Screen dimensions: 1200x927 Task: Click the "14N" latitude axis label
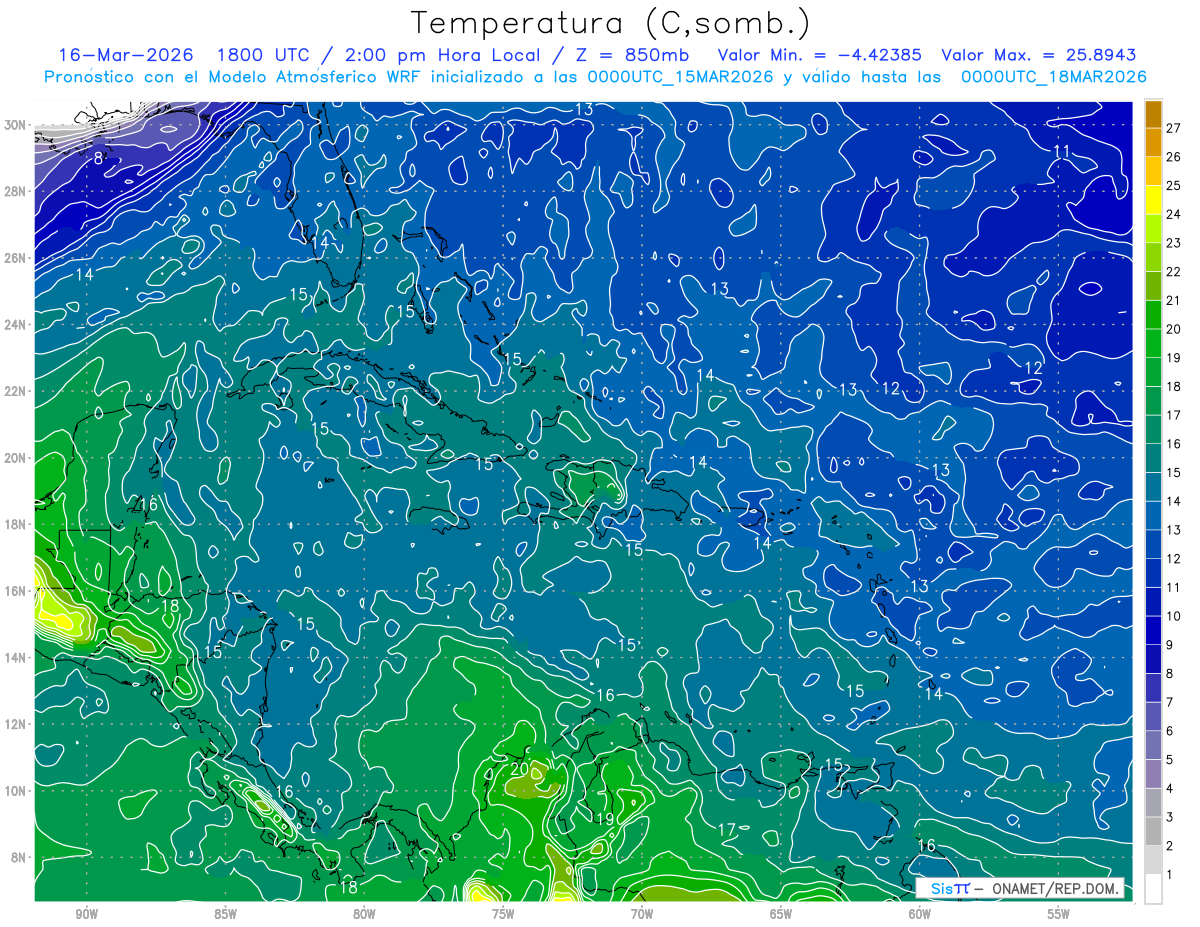click(x=16, y=657)
